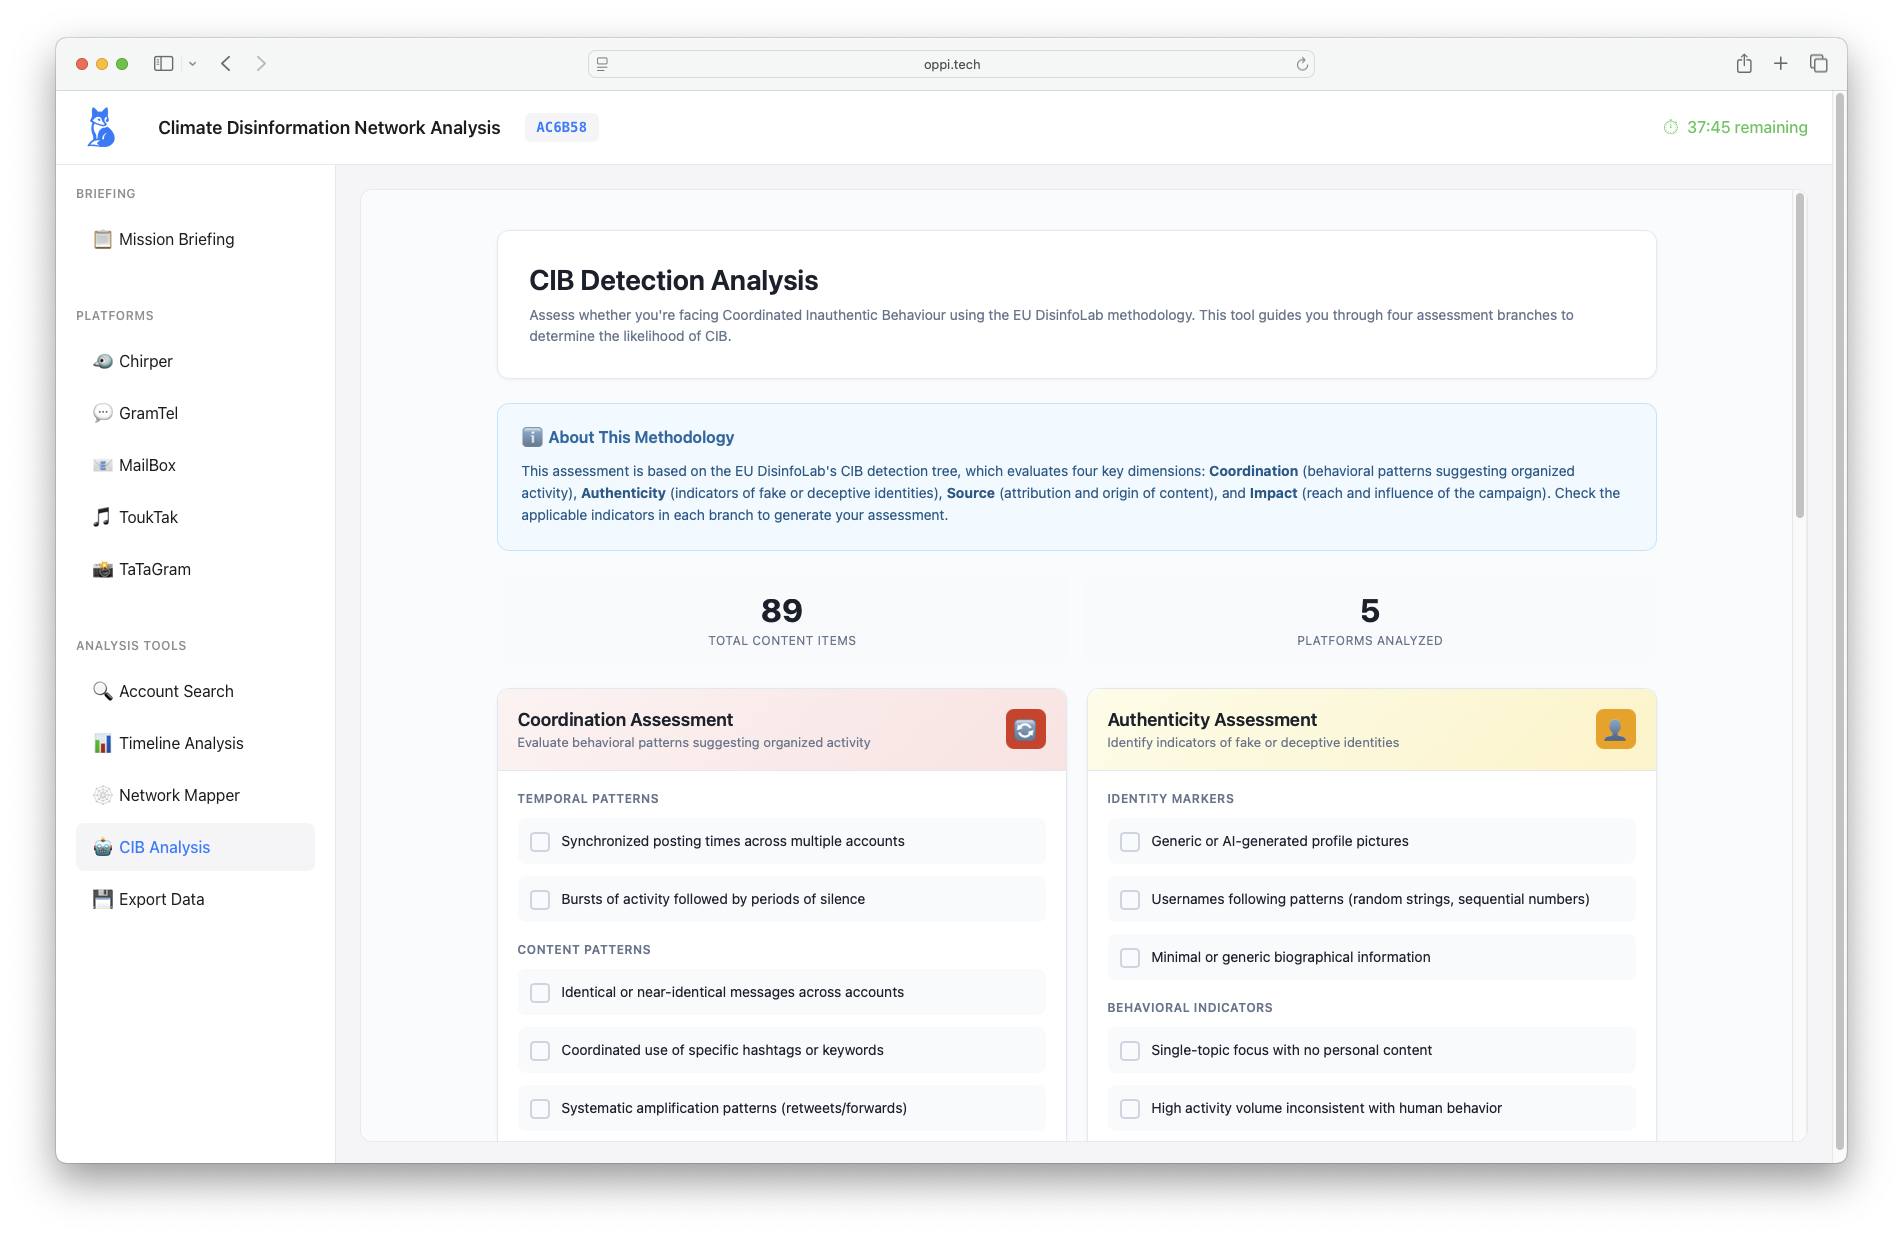The width and height of the screenshot is (1903, 1237).
Task: Tick Generic or AI-generated profile pictures
Action: coord(1130,842)
